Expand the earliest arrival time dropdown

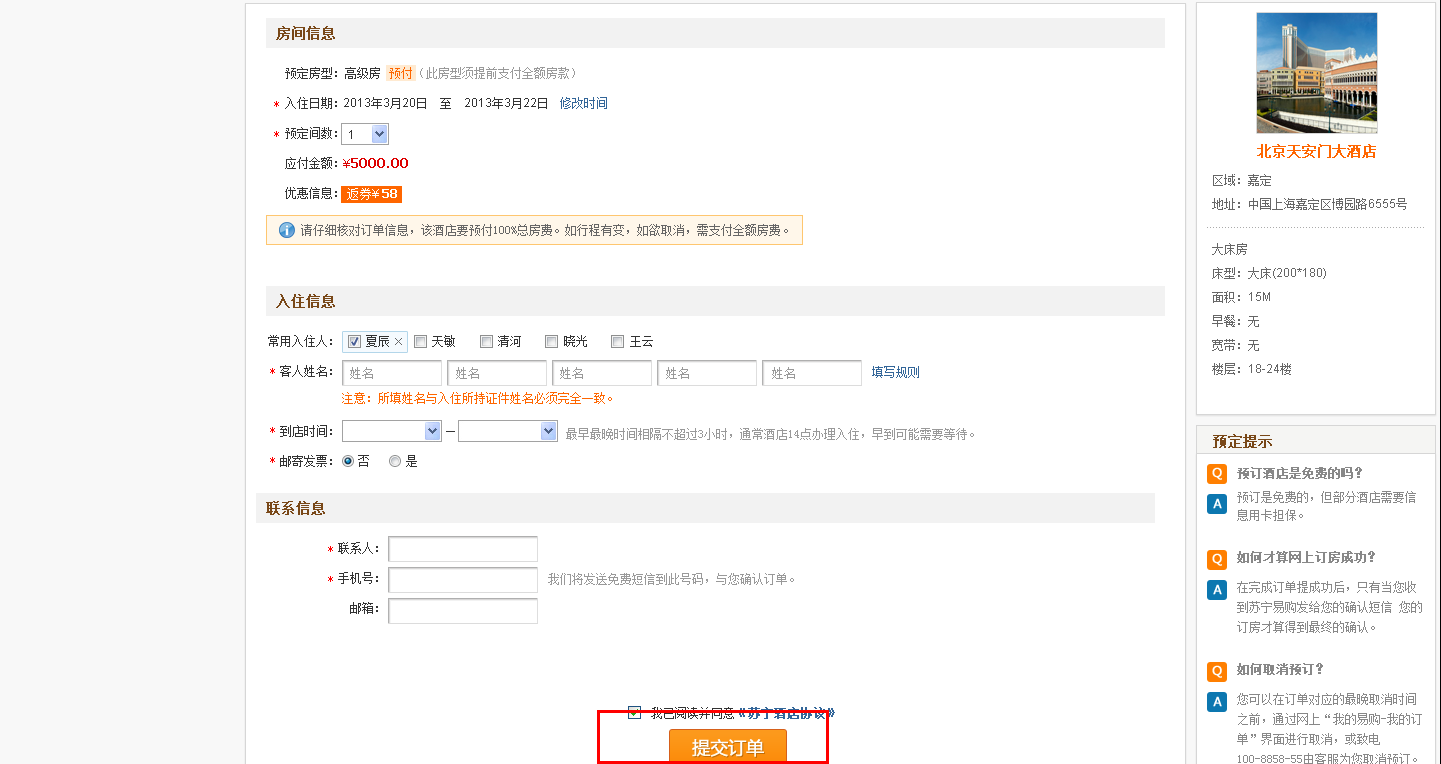point(392,431)
